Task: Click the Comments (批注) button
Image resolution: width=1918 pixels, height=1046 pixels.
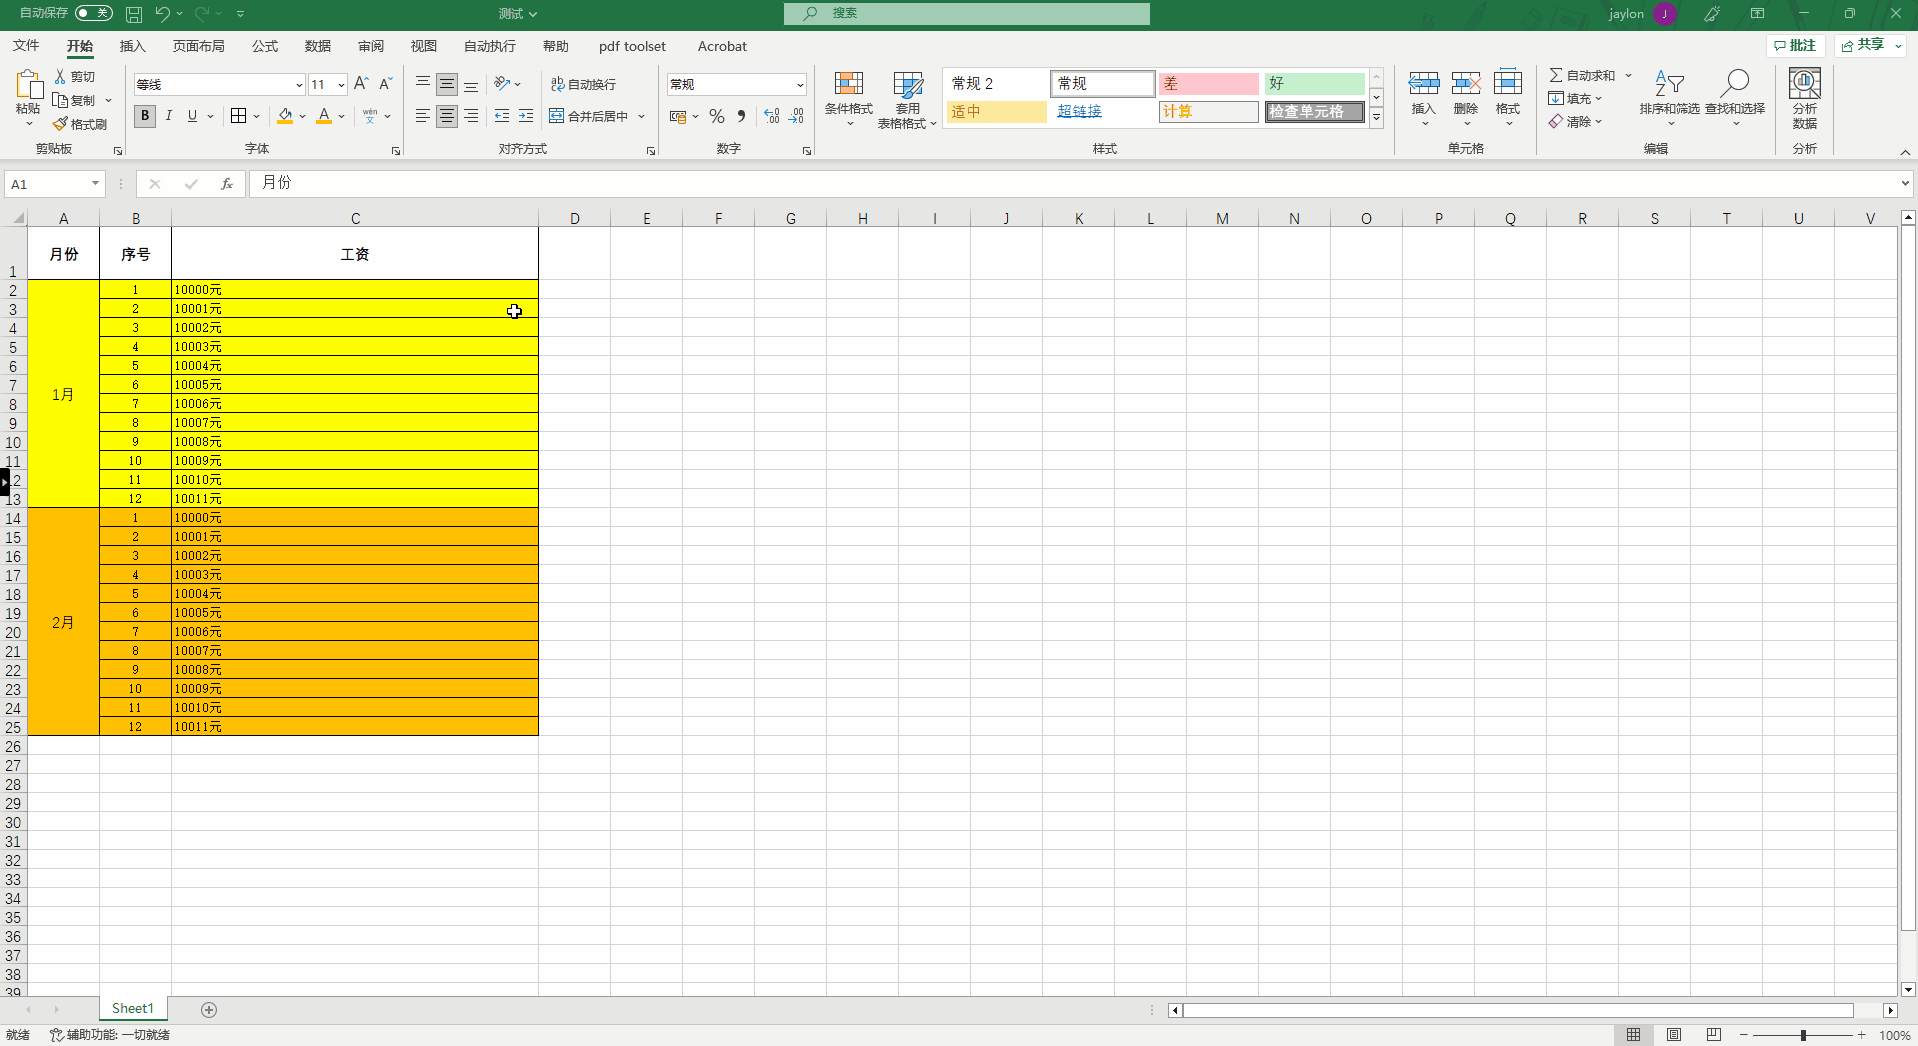Action: click(x=1796, y=46)
